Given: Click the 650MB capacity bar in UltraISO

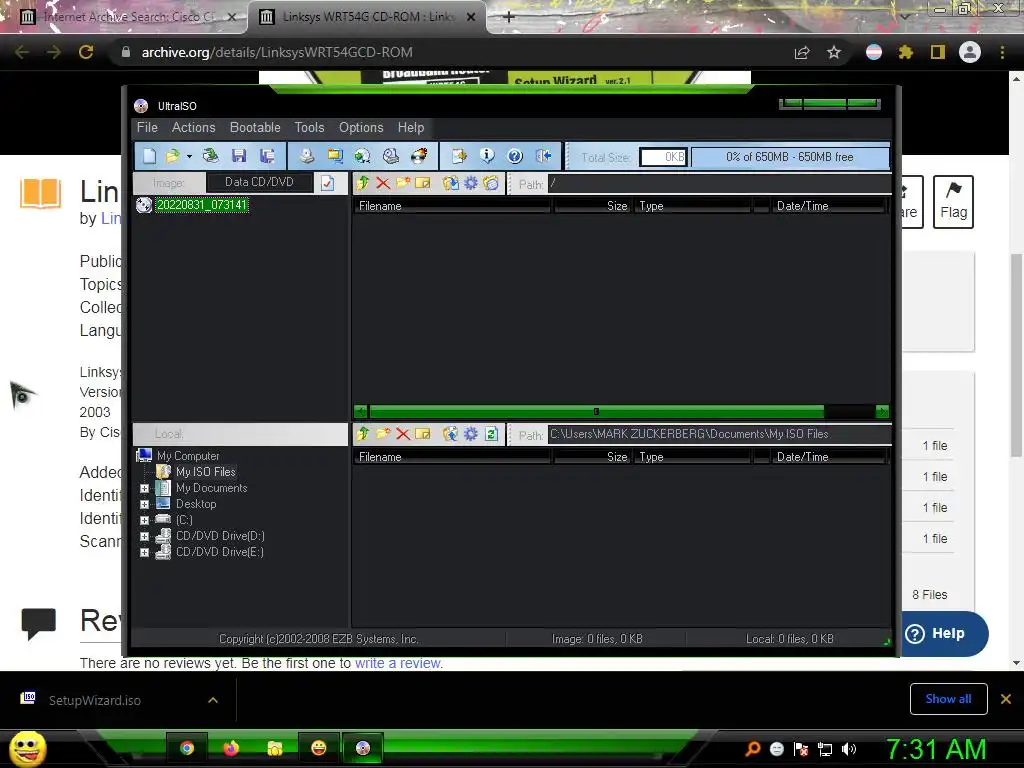Looking at the screenshot, I should pos(790,157).
